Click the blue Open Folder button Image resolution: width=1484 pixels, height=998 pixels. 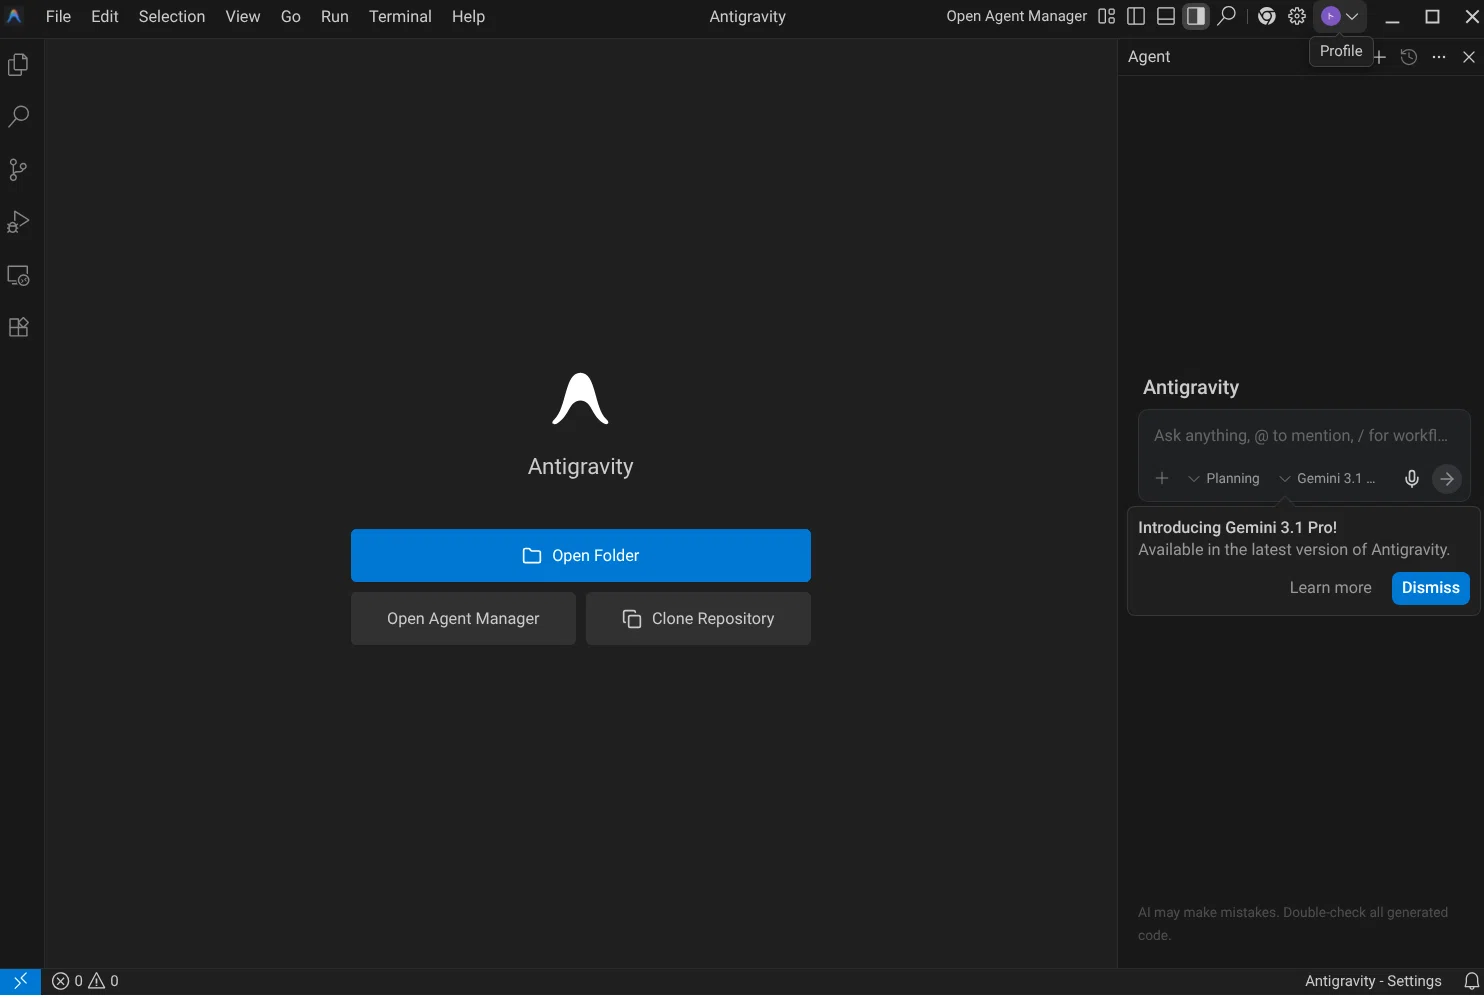pyautogui.click(x=581, y=556)
